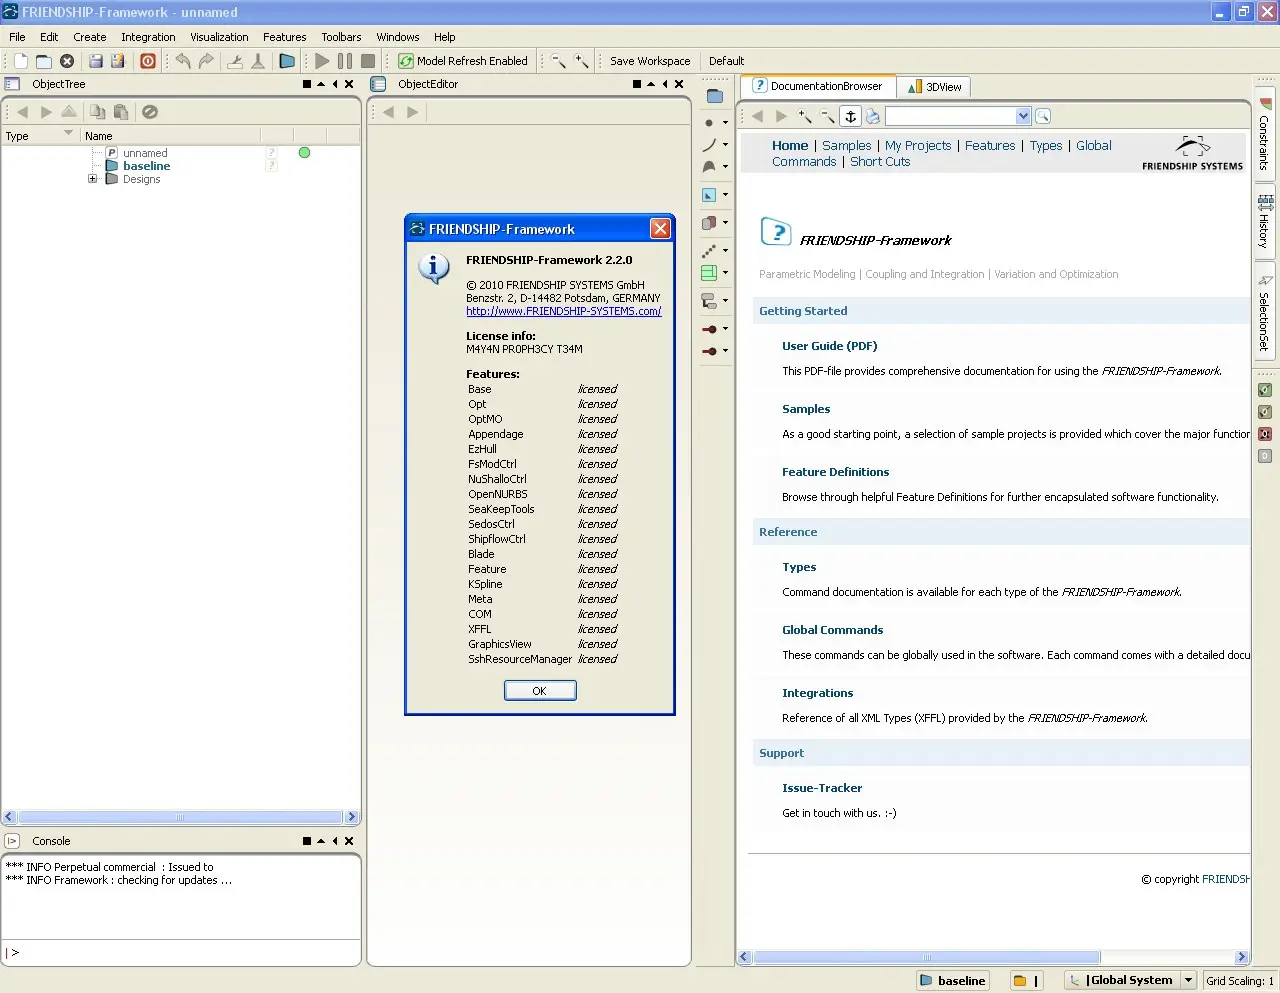
Task: Close the About dialog with red X
Action: 660,229
